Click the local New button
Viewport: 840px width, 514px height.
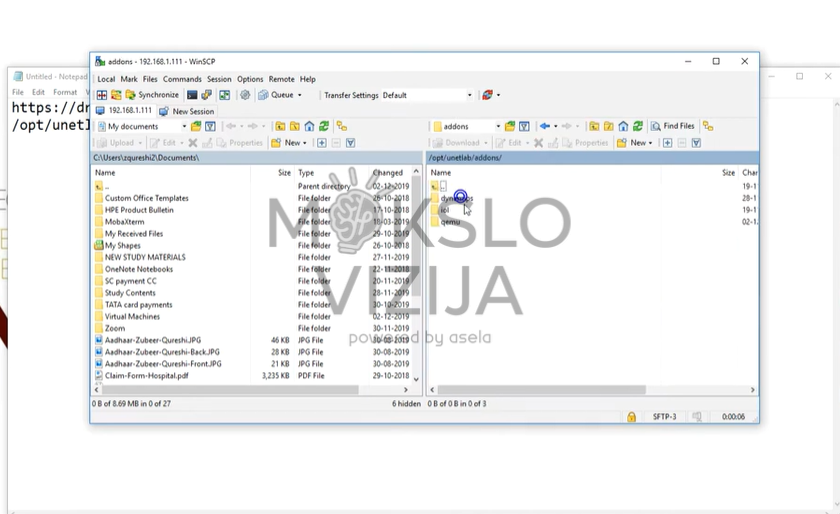click(x=289, y=143)
